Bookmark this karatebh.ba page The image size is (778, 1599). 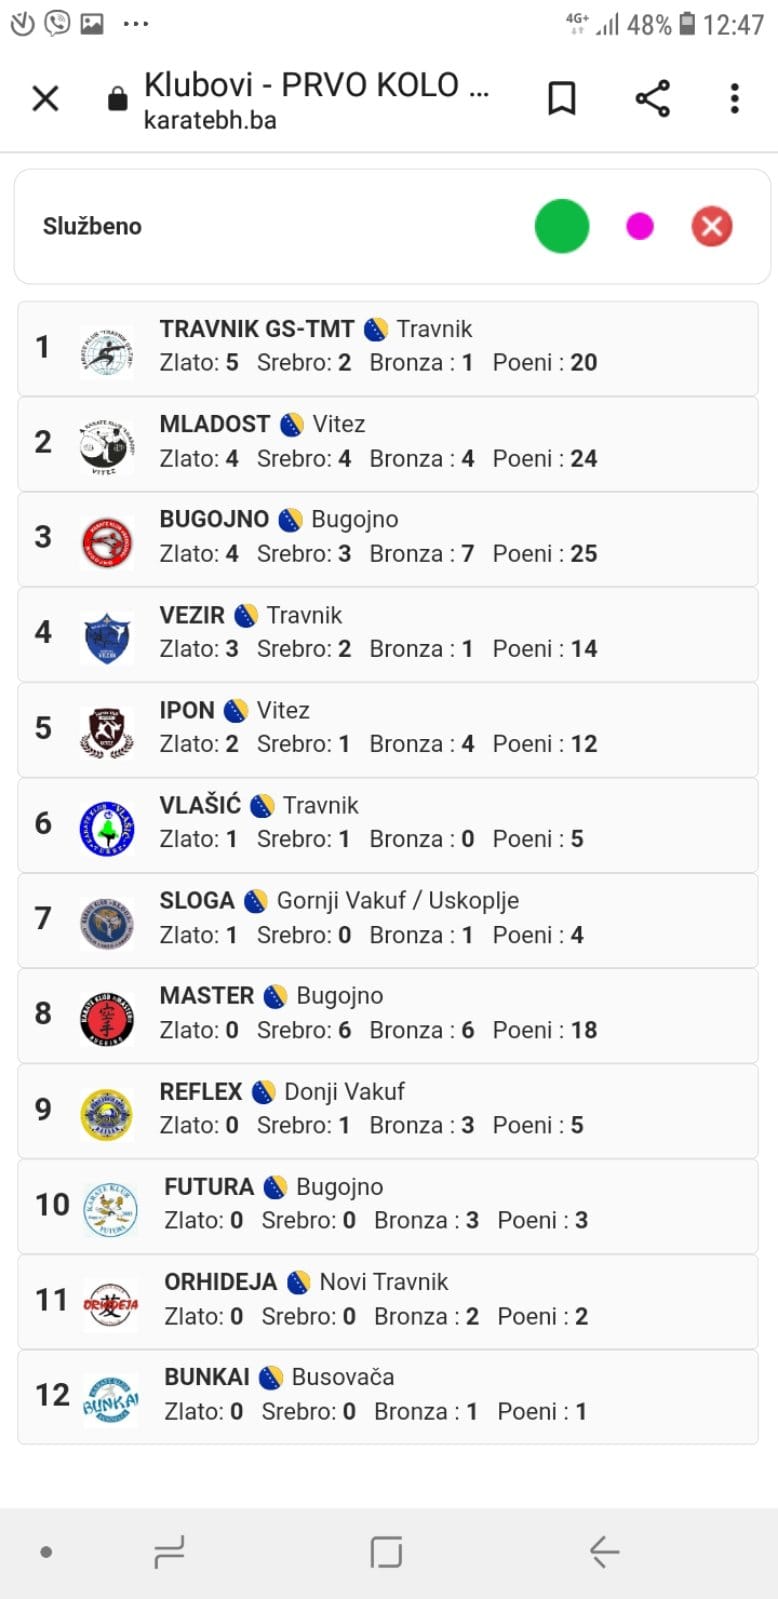coord(562,98)
